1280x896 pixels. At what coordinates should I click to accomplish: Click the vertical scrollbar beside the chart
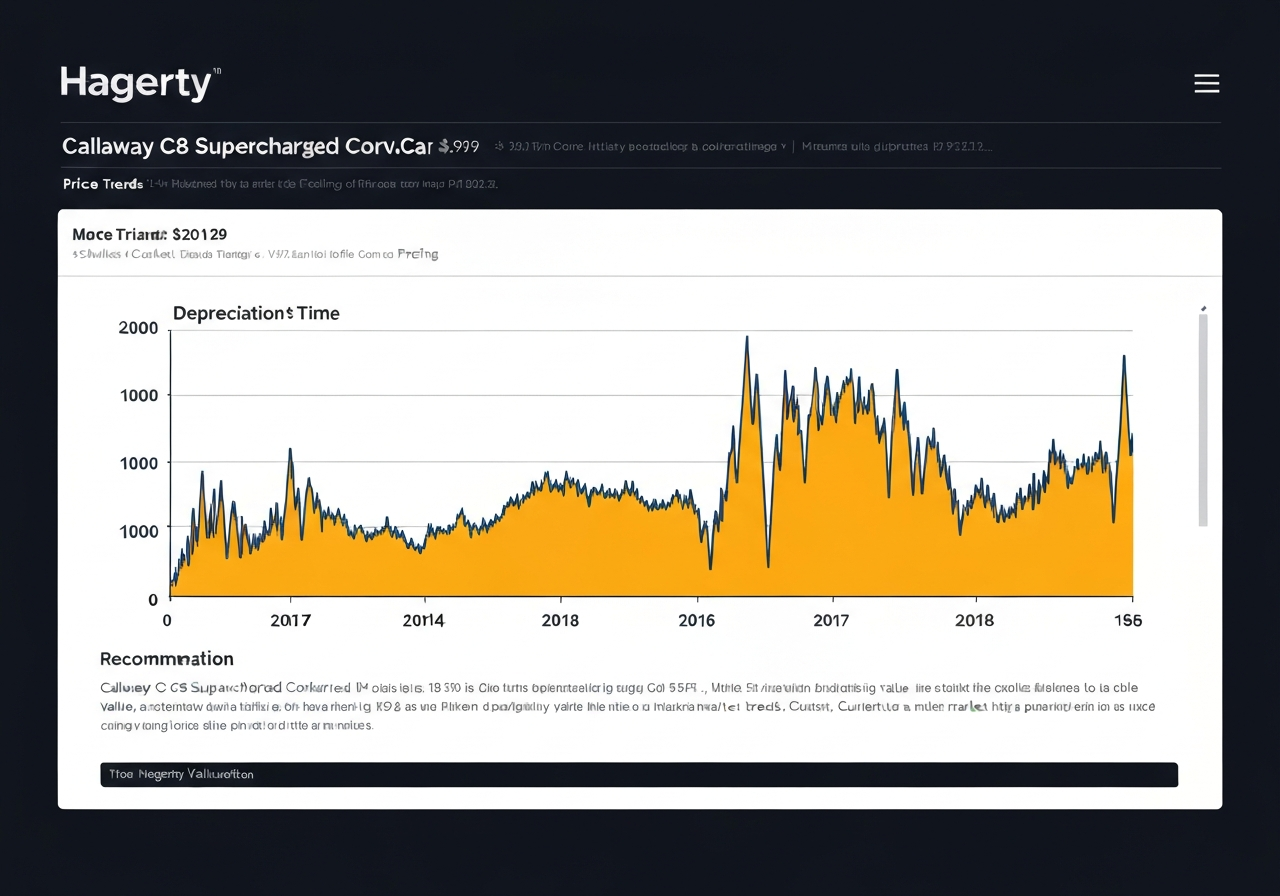coord(1203,419)
